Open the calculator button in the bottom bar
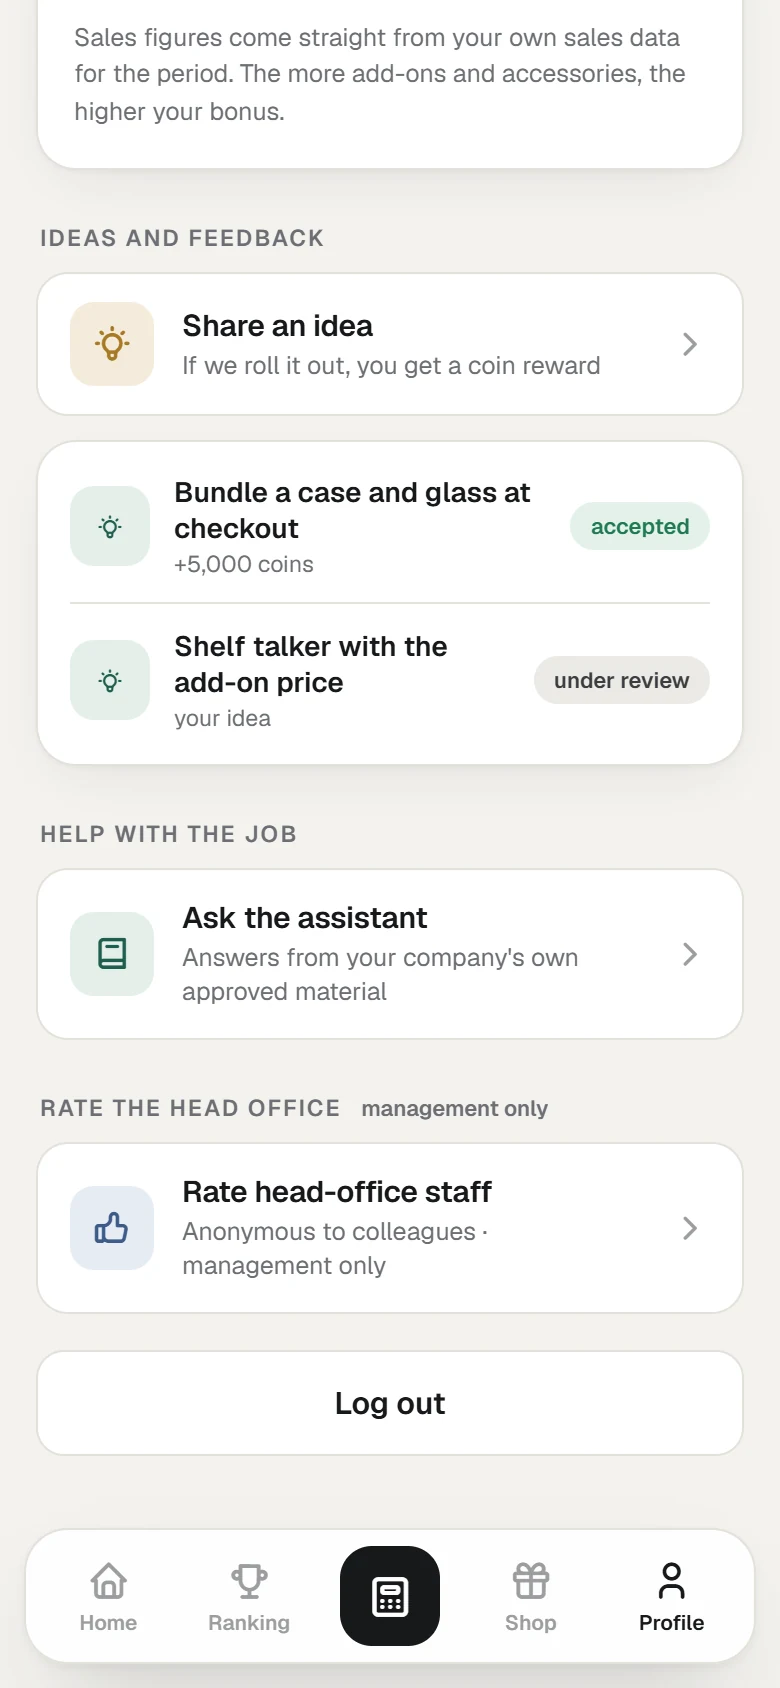Viewport: 780px width, 1688px height. click(x=390, y=1596)
